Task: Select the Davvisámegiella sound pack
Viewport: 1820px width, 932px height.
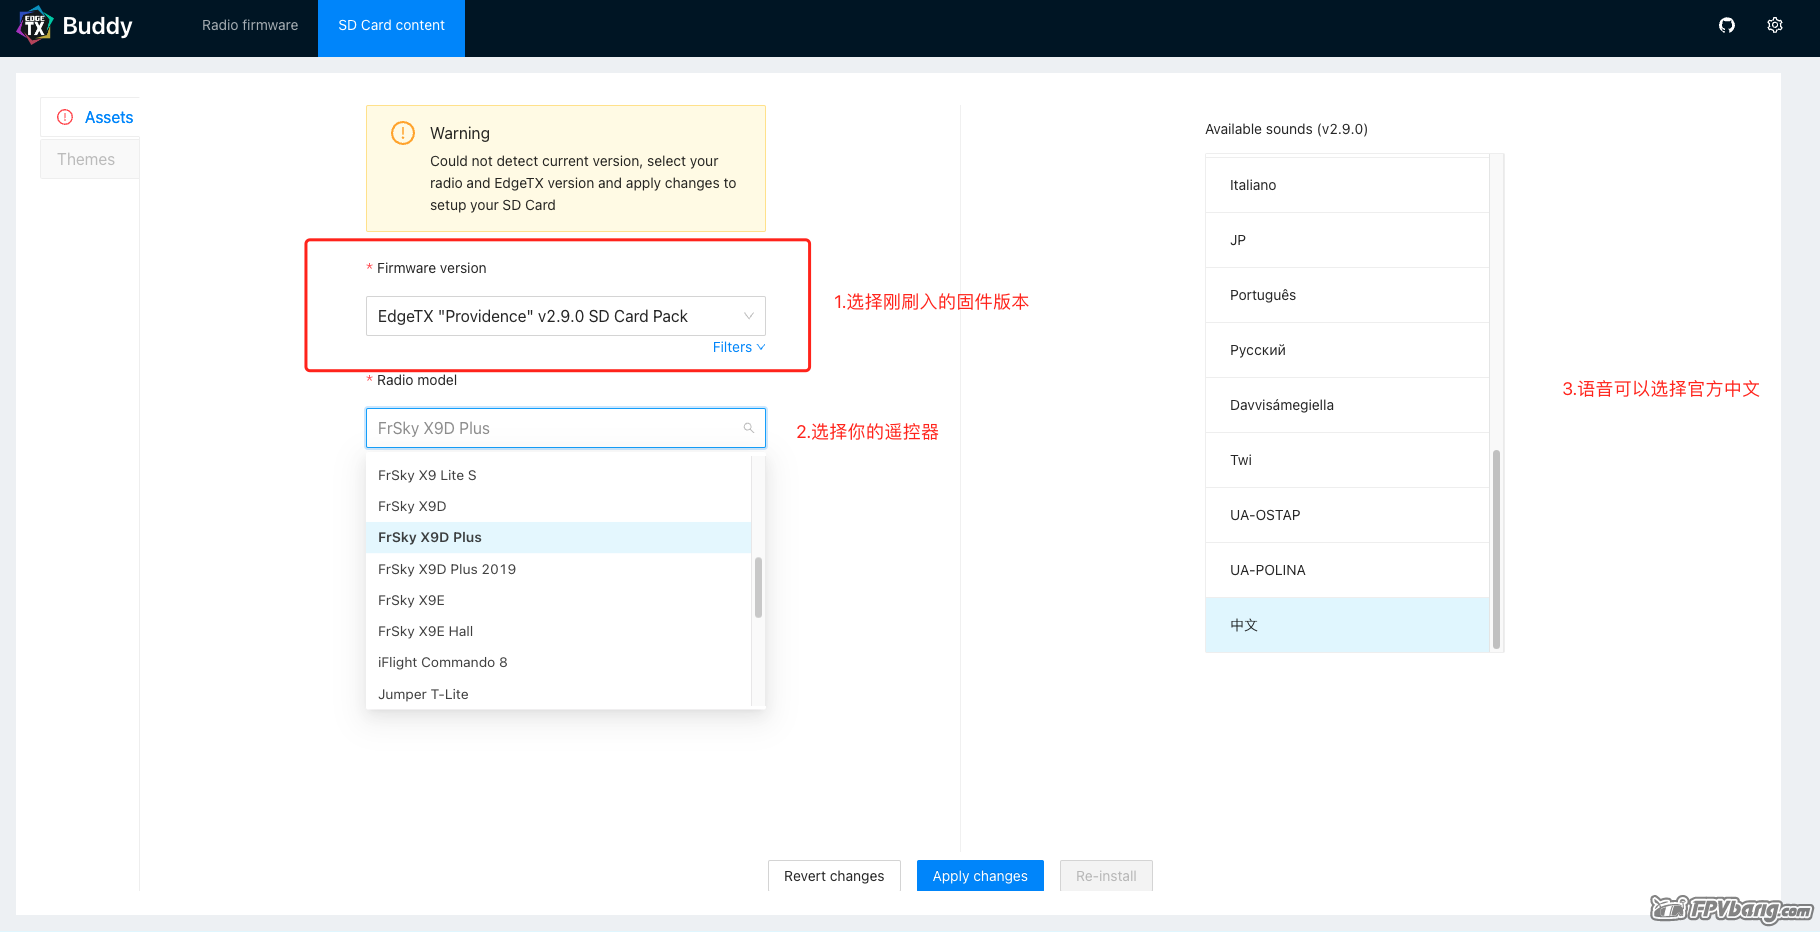Action: pos(1347,405)
